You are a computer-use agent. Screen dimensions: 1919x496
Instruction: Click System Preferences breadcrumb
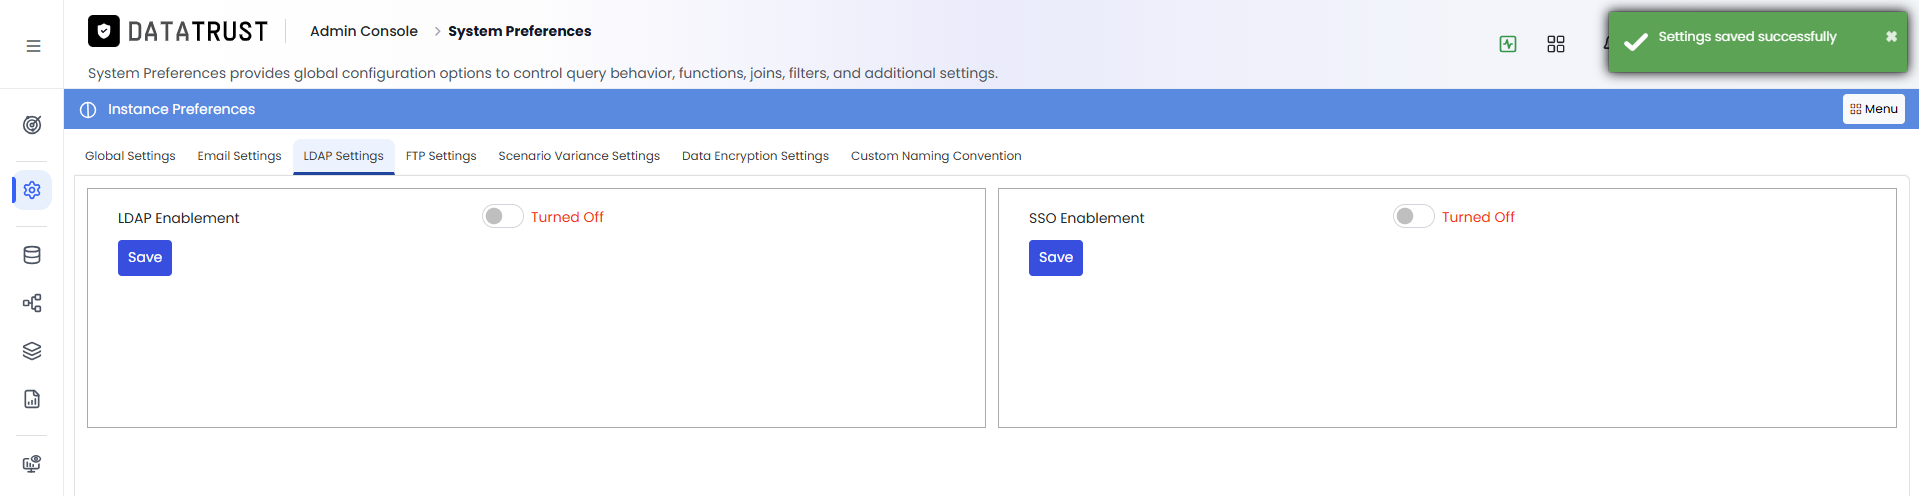tap(519, 31)
